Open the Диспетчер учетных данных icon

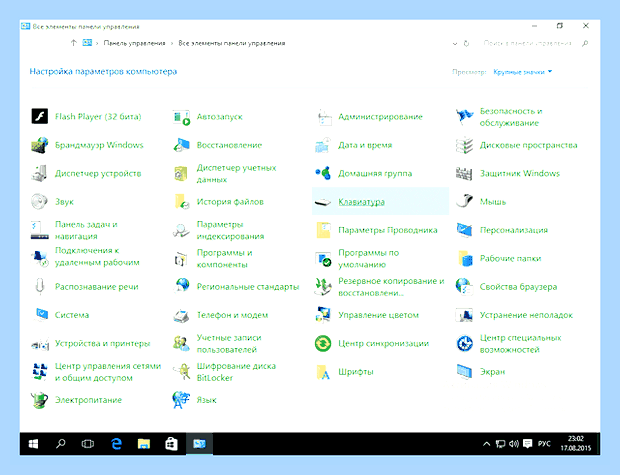click(181, 174)
